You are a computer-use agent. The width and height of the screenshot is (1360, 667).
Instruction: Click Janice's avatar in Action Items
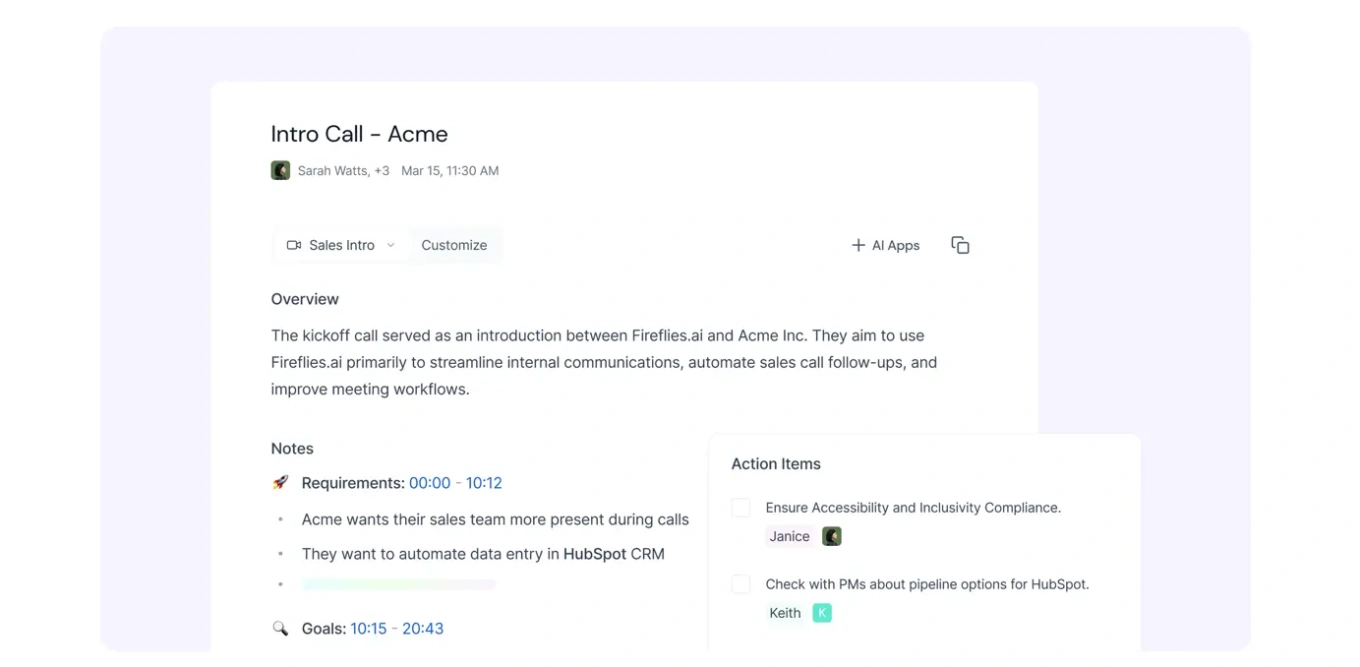click(831, 537)
